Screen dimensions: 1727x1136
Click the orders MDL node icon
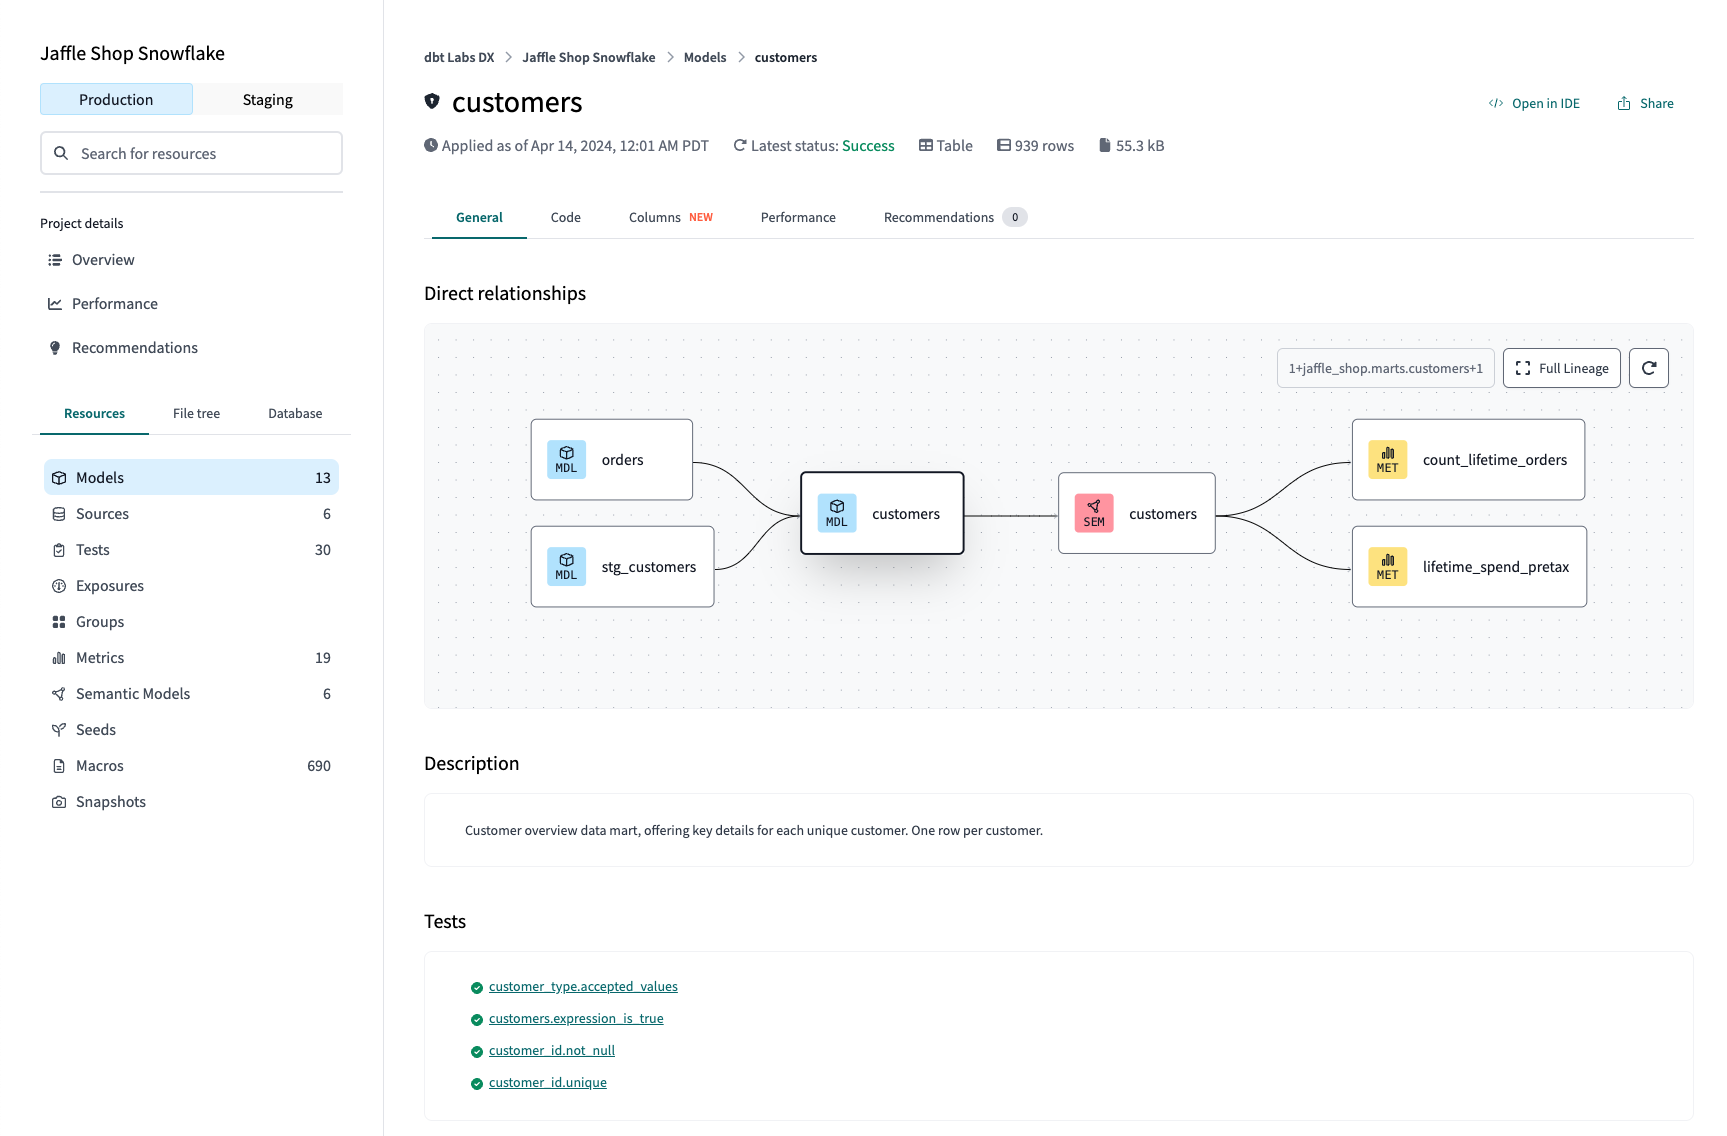566,460
